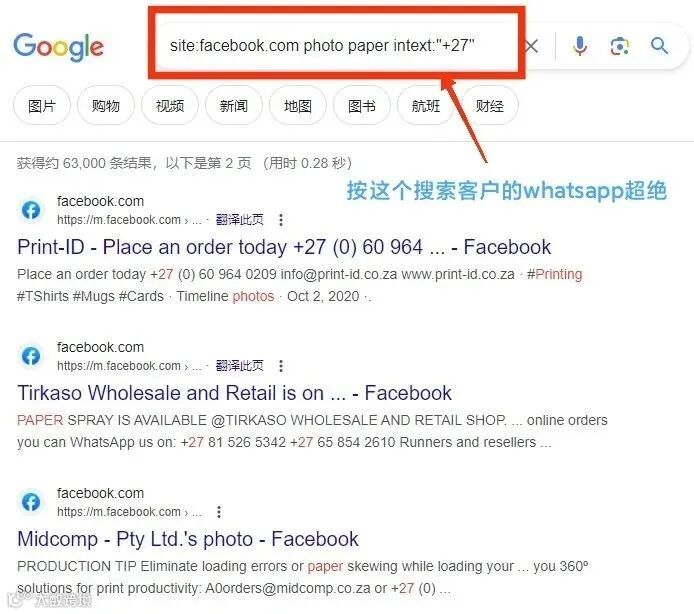
Task: Click the magnifying glass search button
Action: point(659,46)
